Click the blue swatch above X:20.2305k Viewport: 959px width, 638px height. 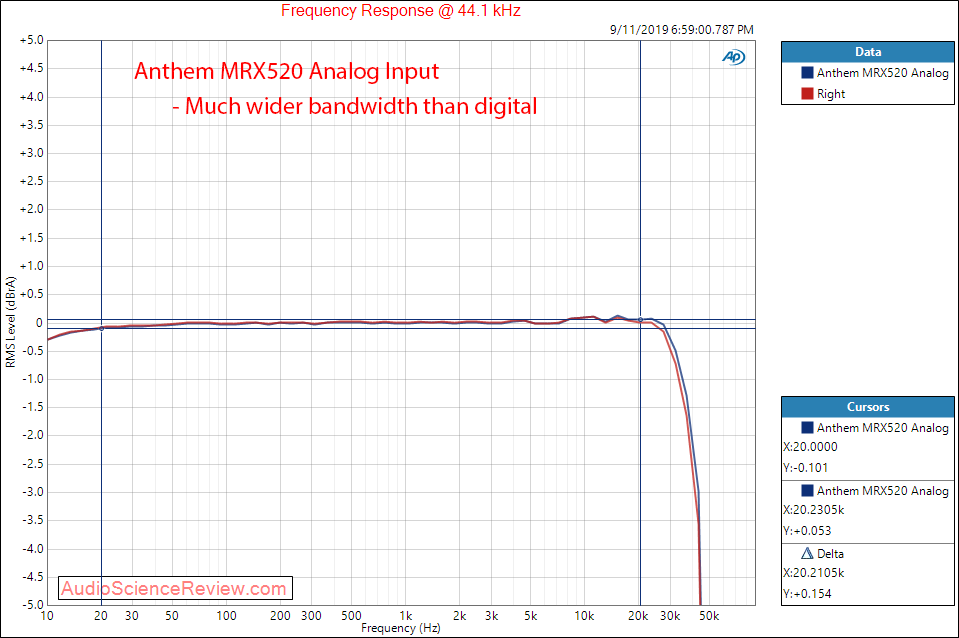807,491
